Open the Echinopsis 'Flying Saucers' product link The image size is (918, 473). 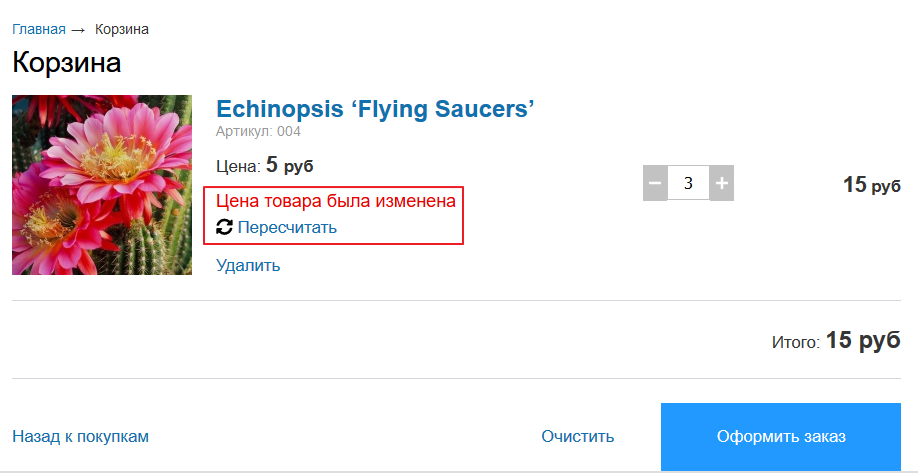coord(375,109)
